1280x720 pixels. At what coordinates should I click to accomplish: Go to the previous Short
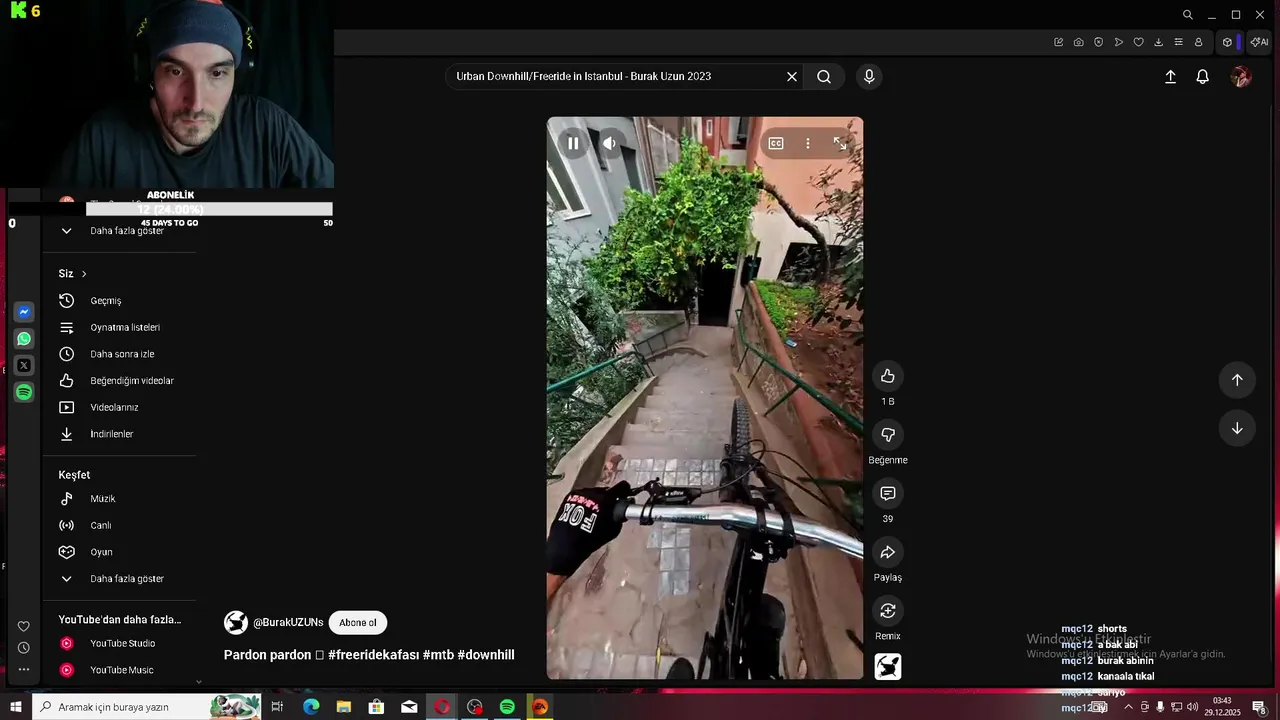pyautogui.click(x=1237, y=380)
